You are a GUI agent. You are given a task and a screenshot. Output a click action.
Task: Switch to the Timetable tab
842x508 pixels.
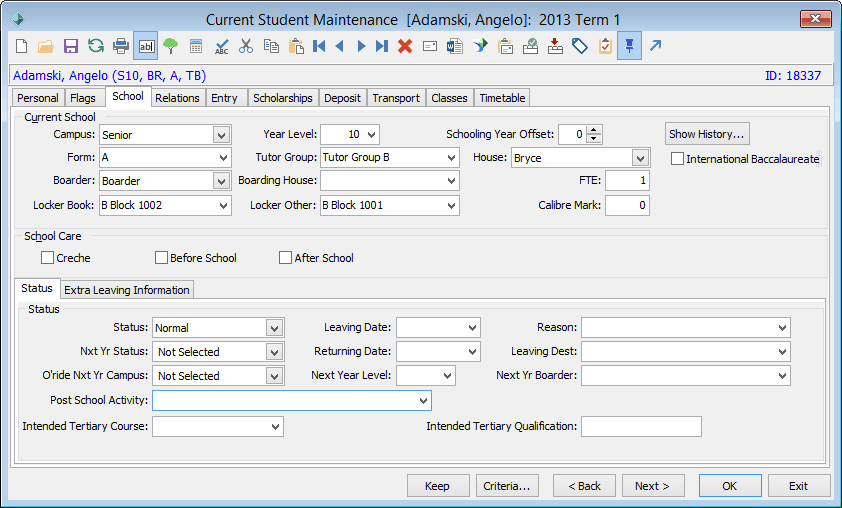click(x=502, y=98)
